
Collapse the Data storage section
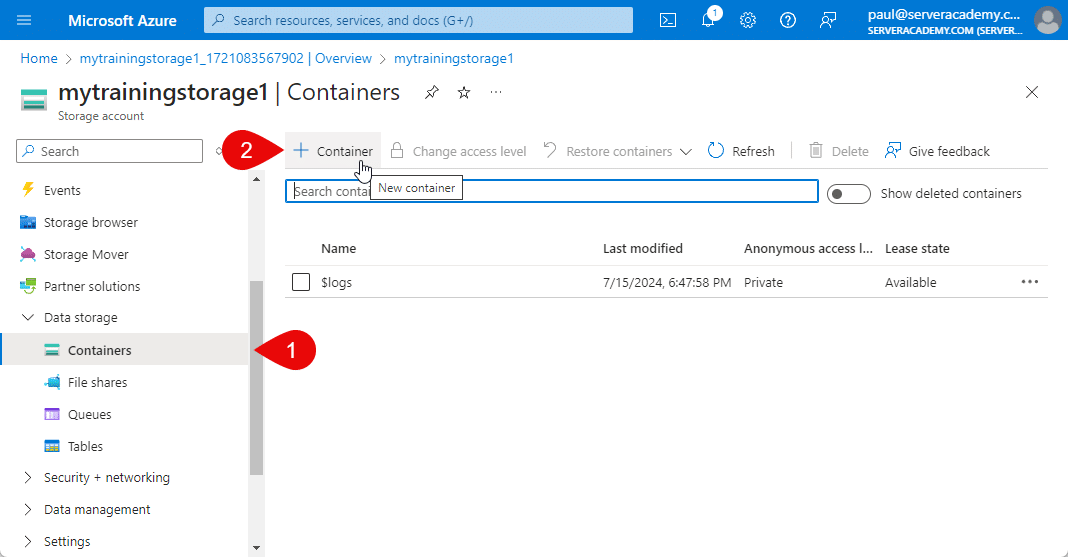(x=28, y=318)
